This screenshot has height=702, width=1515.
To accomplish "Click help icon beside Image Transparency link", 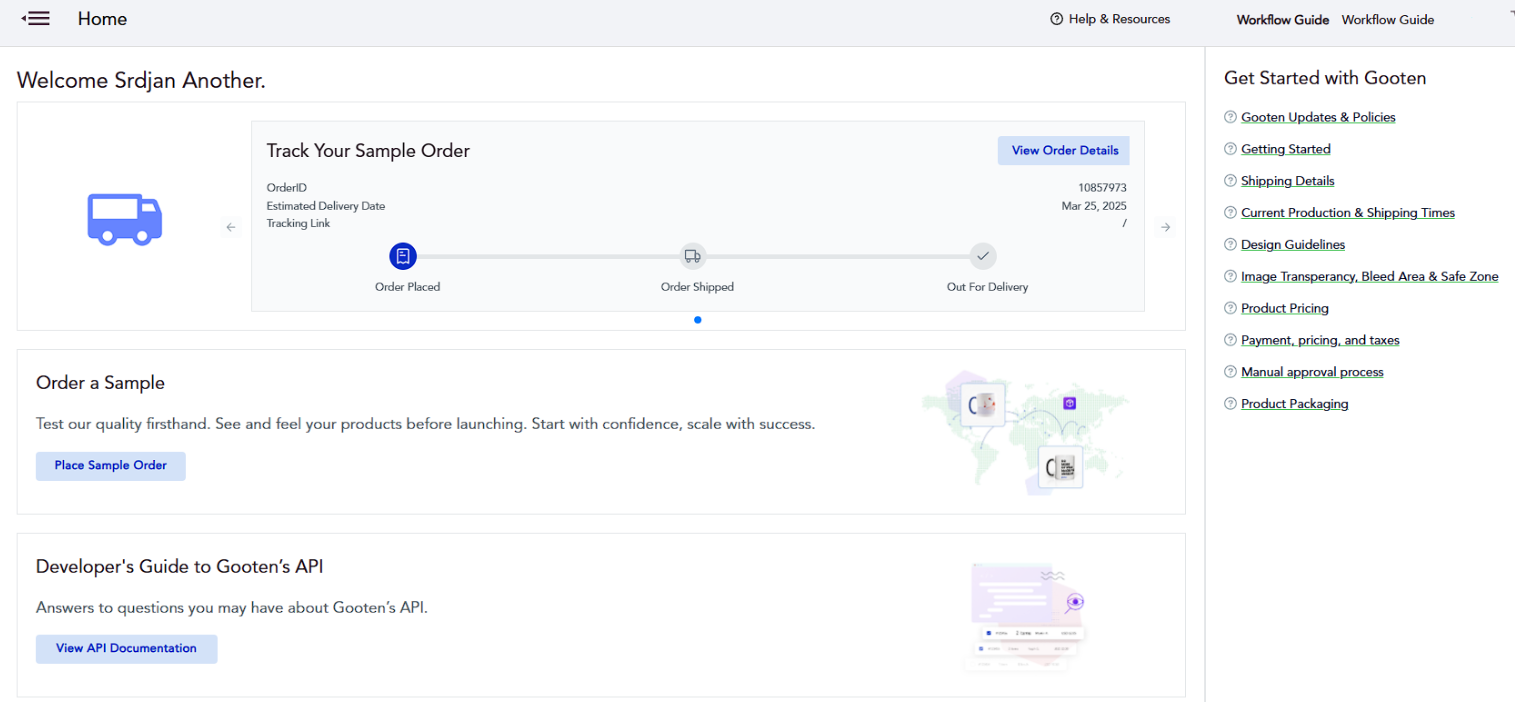I will [x=1230, y=277].
